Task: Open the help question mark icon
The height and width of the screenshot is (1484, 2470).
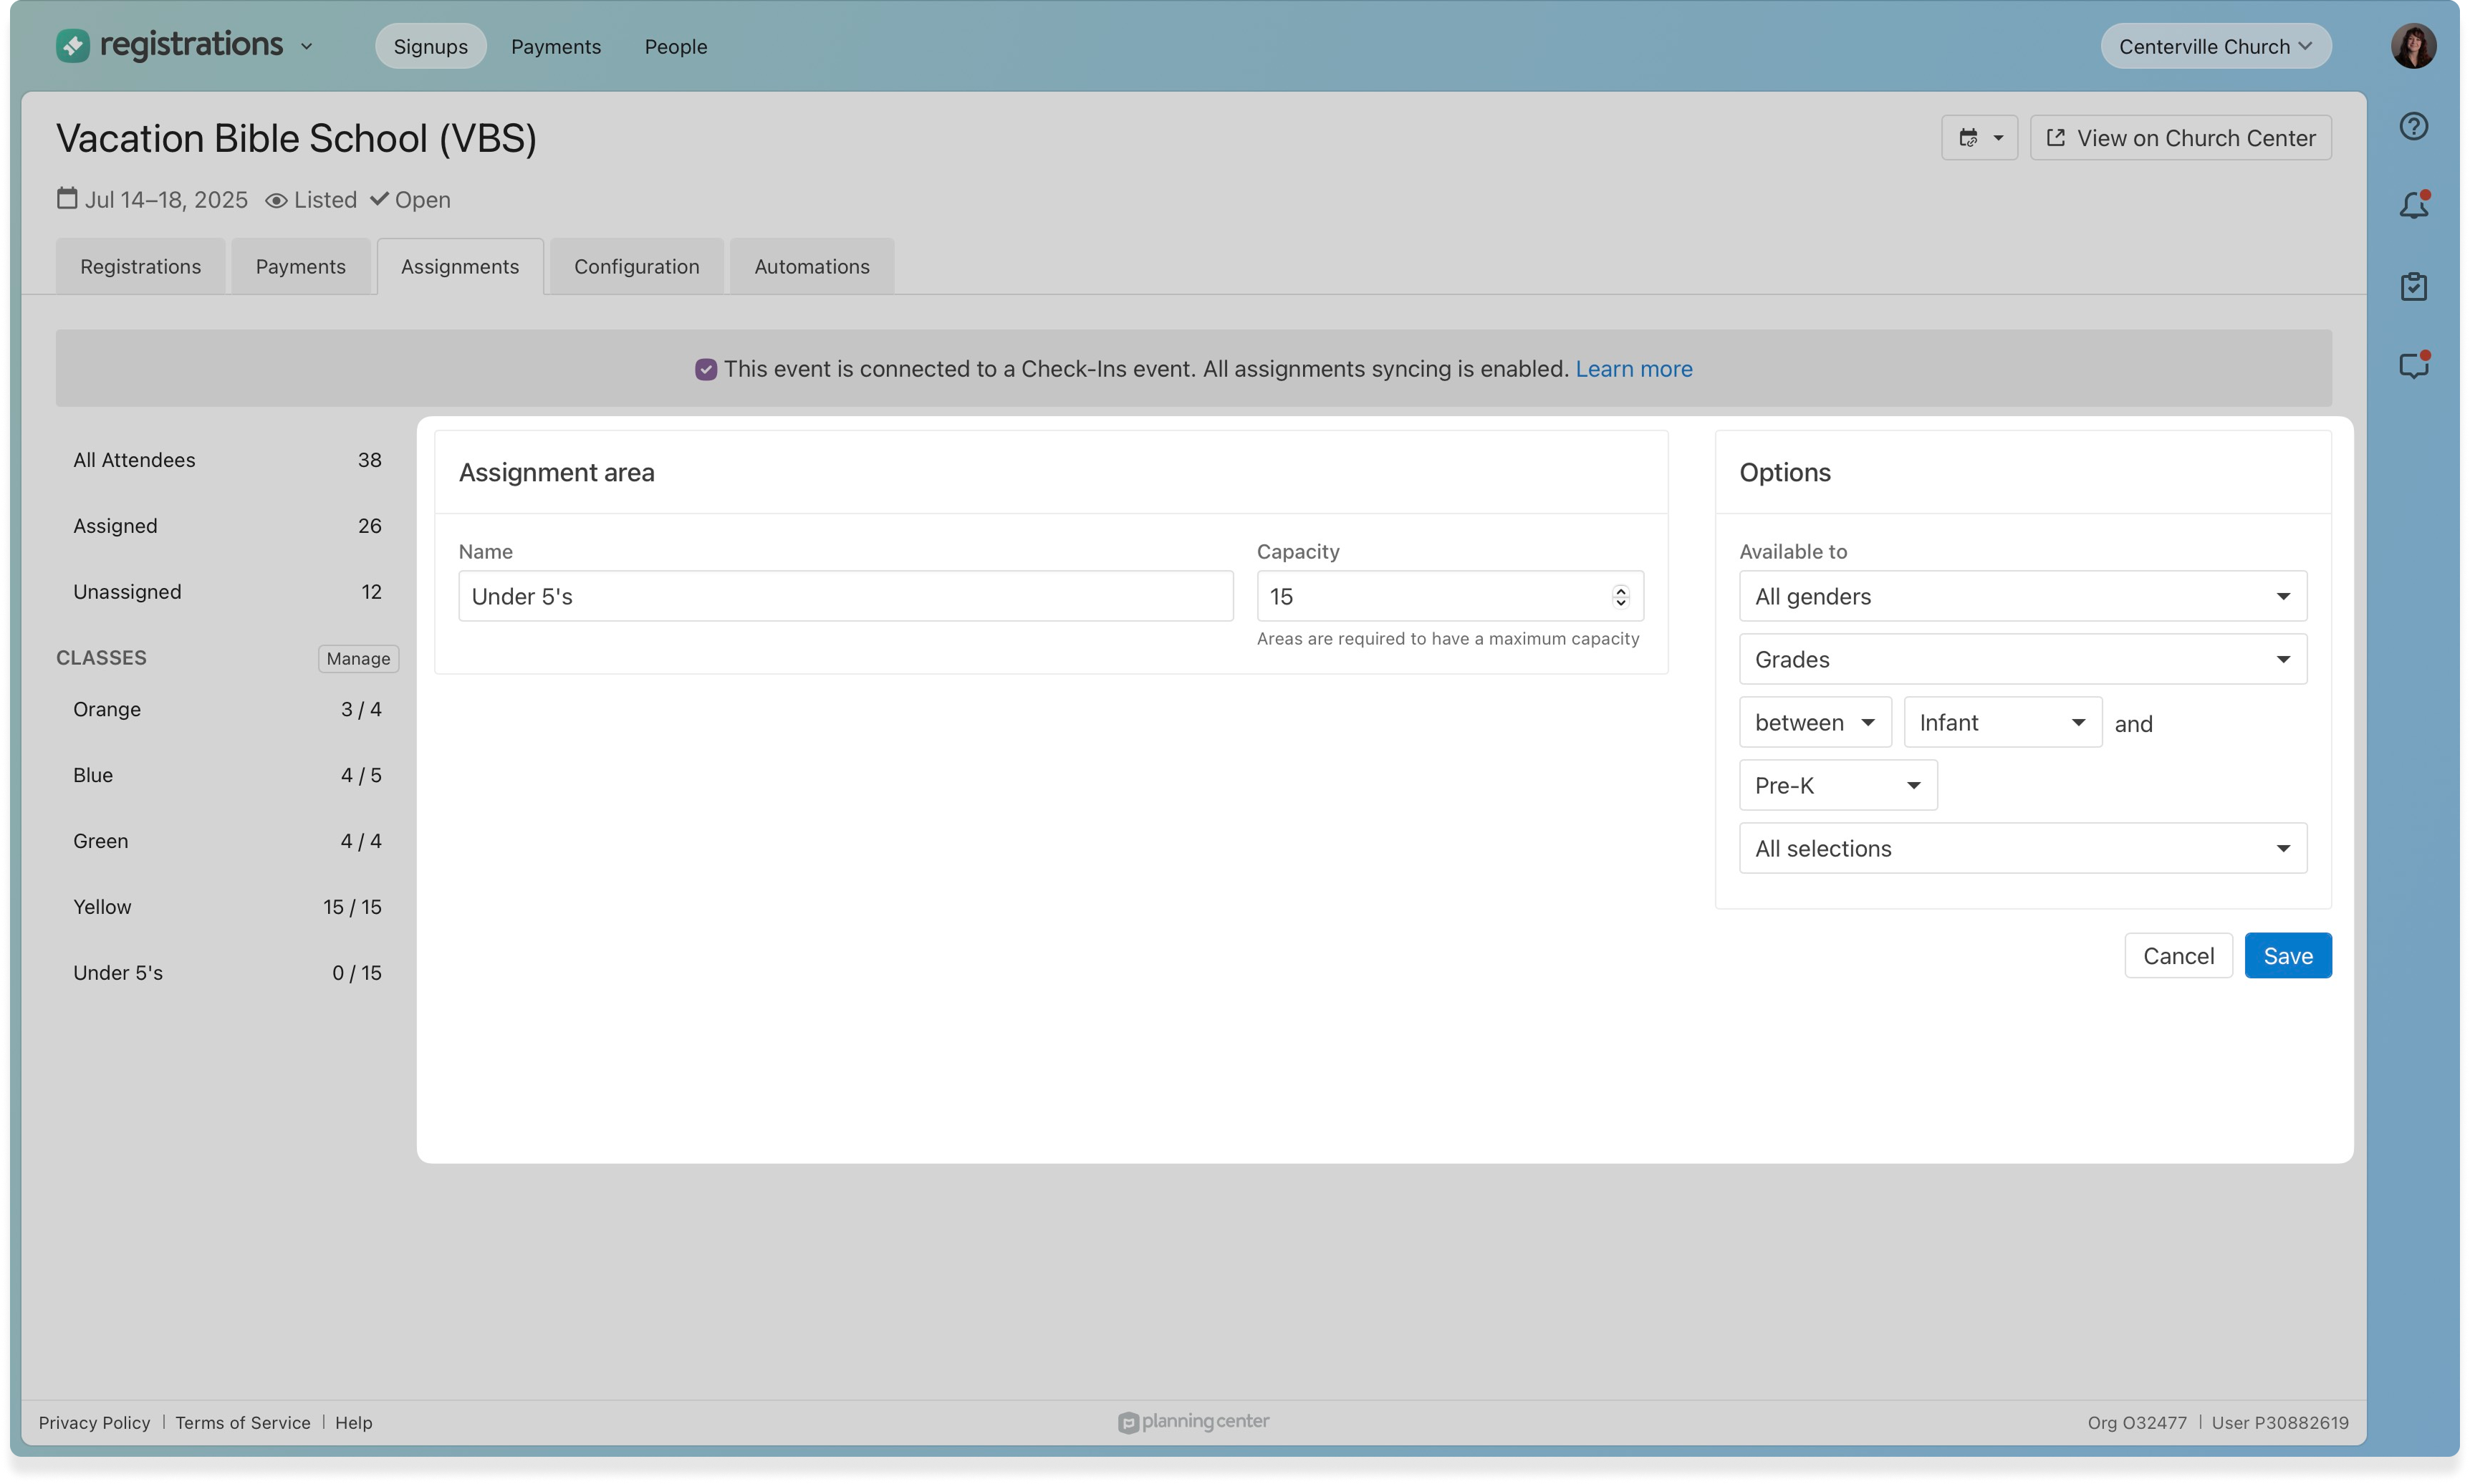Action: [2413, 126]
